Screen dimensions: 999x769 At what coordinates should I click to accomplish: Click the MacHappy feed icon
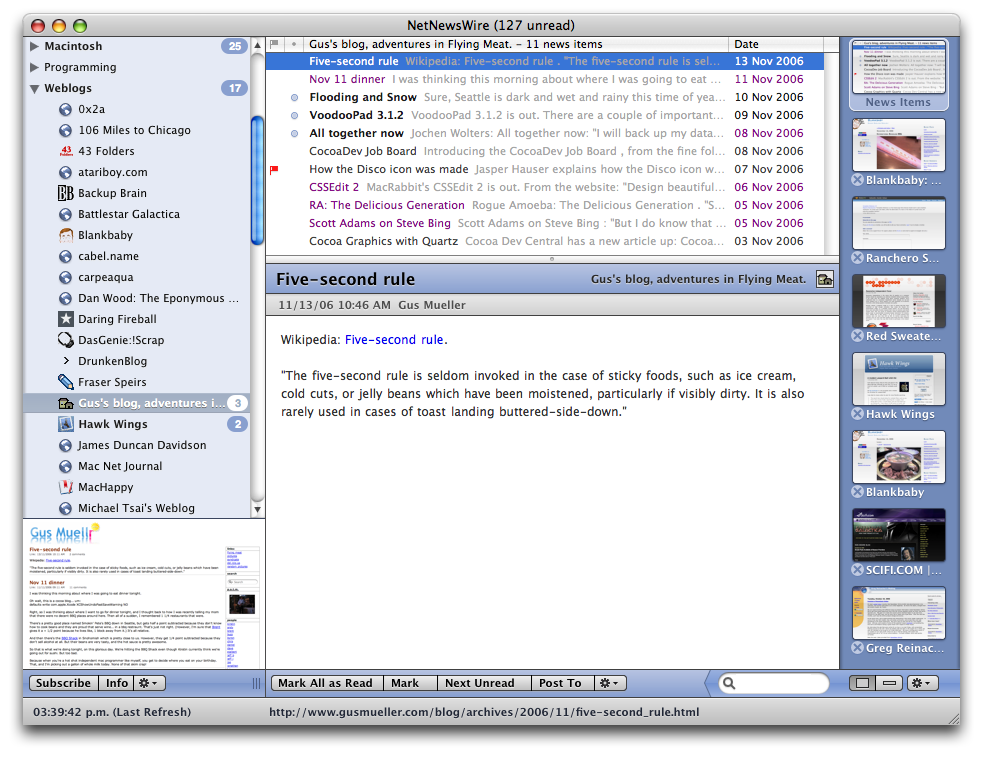[x=66, y=487]
